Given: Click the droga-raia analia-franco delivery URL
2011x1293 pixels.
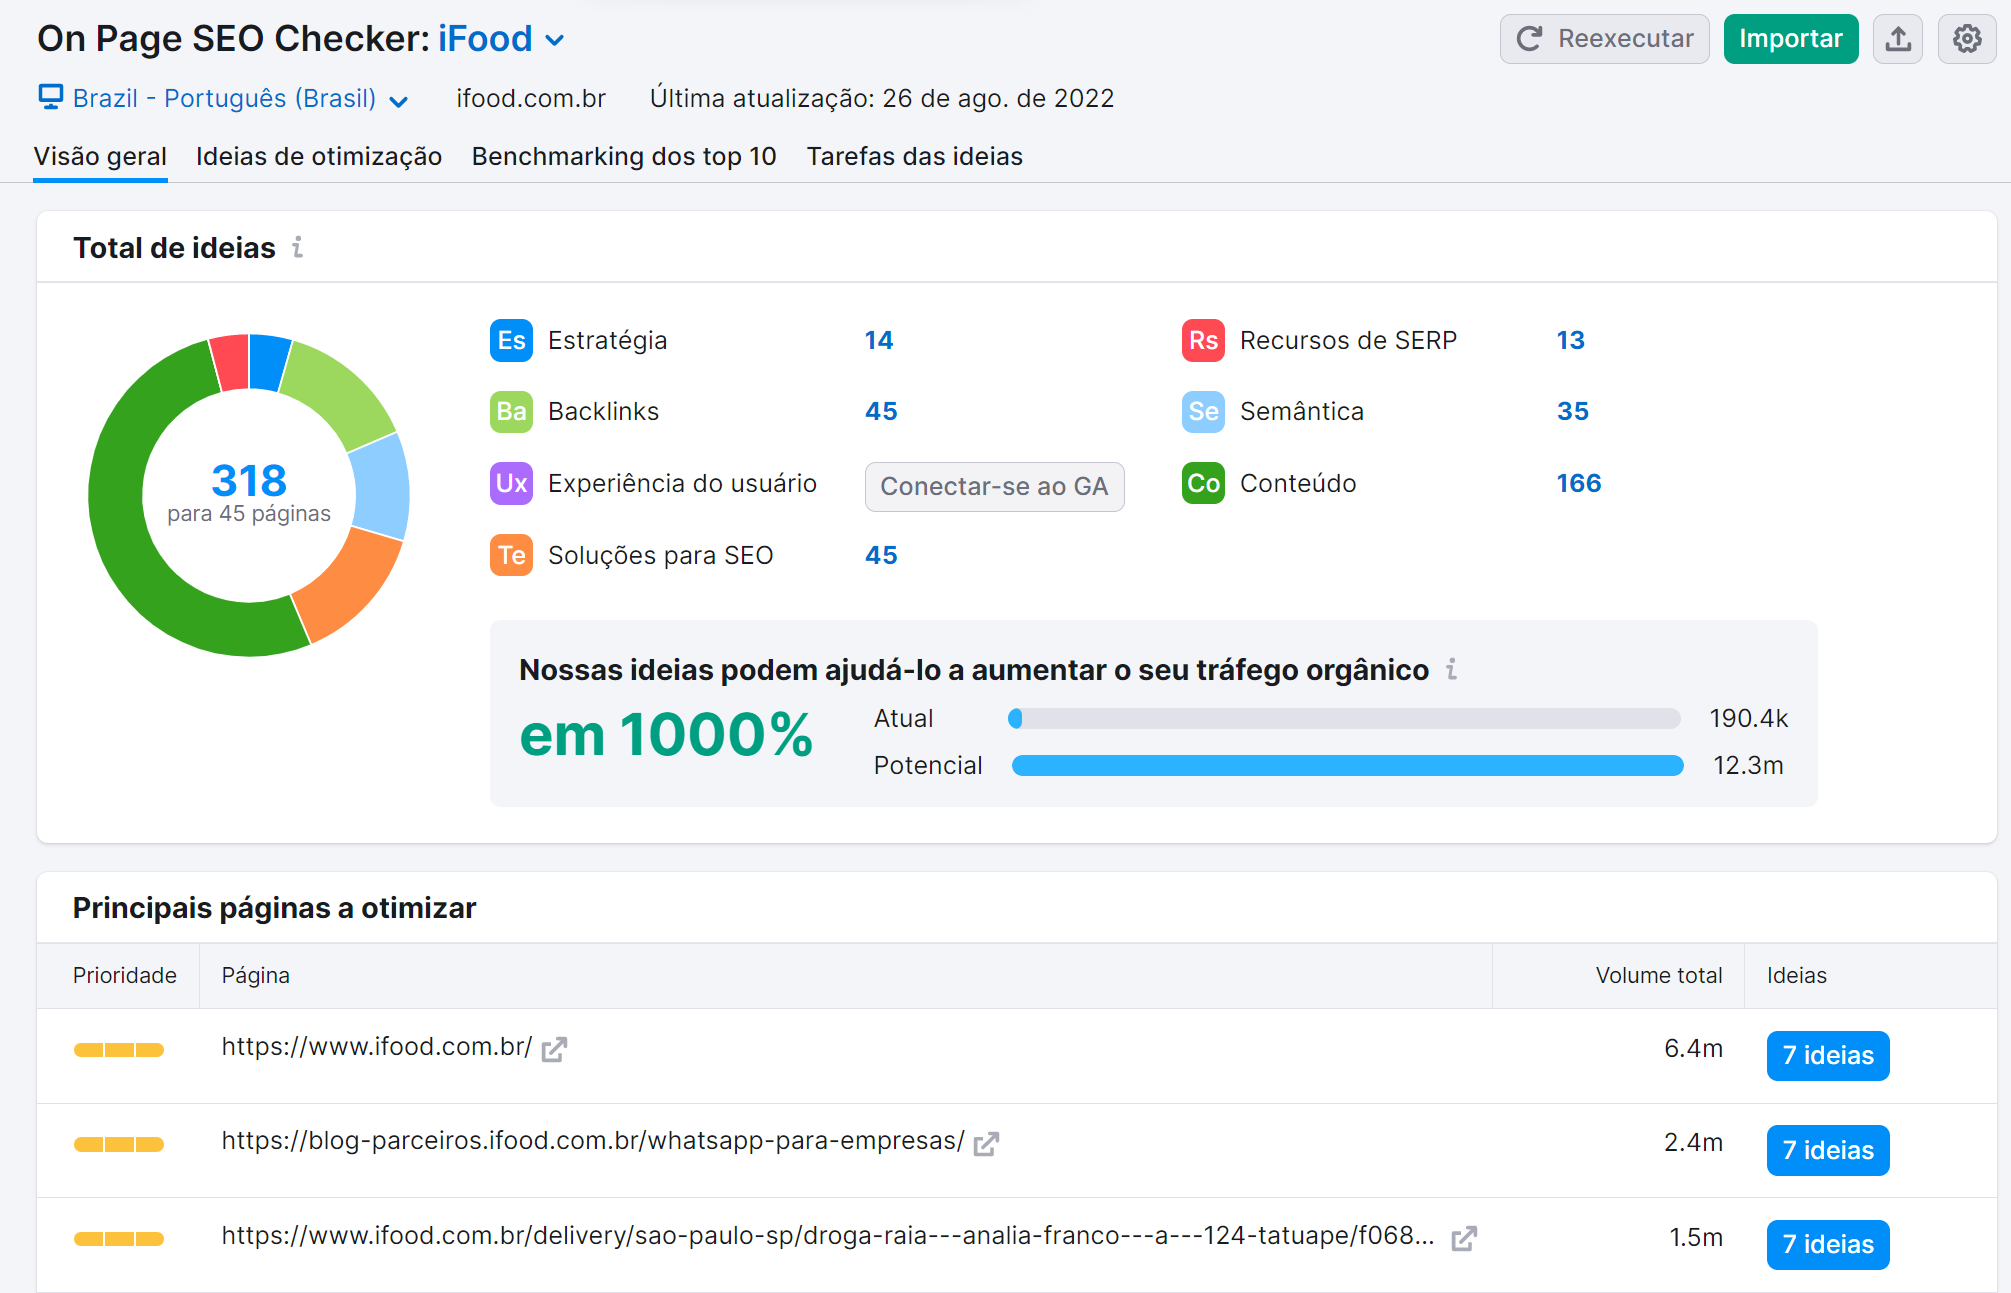Looking at the screenshot, I should 827,1235.
